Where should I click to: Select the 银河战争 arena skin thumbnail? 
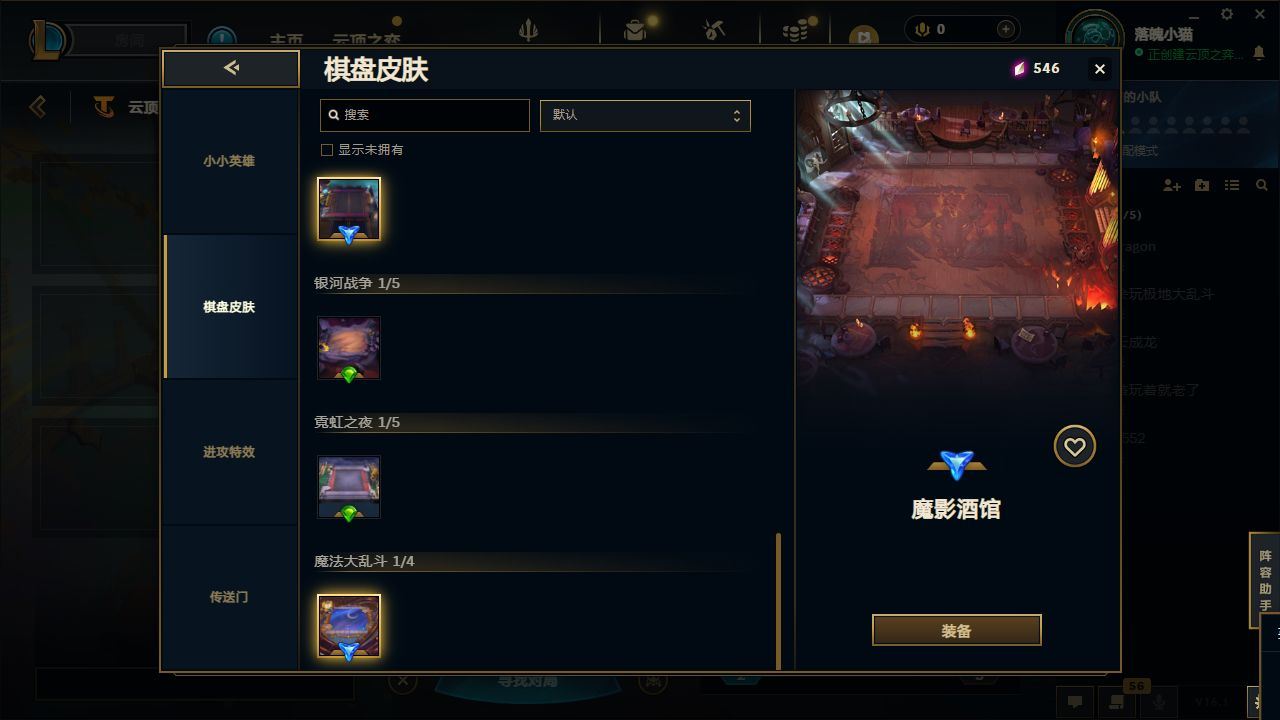(x=349, y=348)
